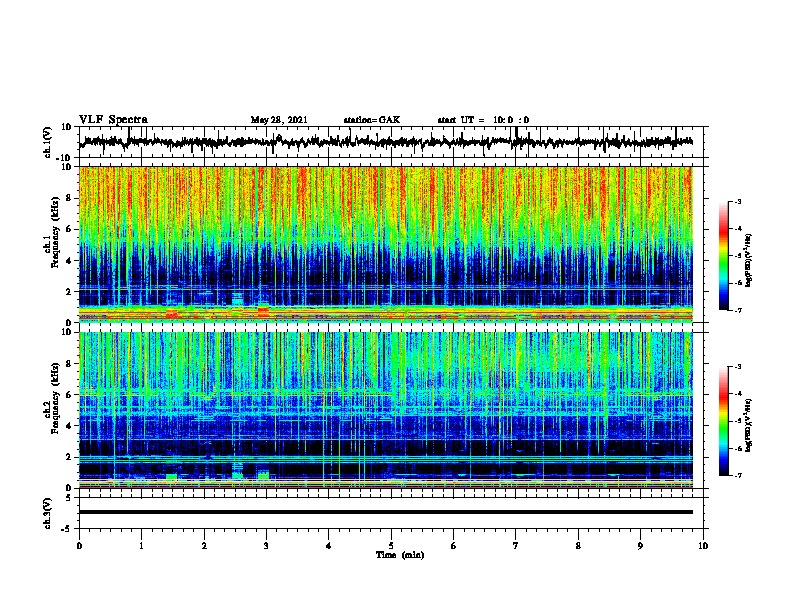Click the ch.3(V) axis label
792x612 pixels.
click(x=48, y=513)
